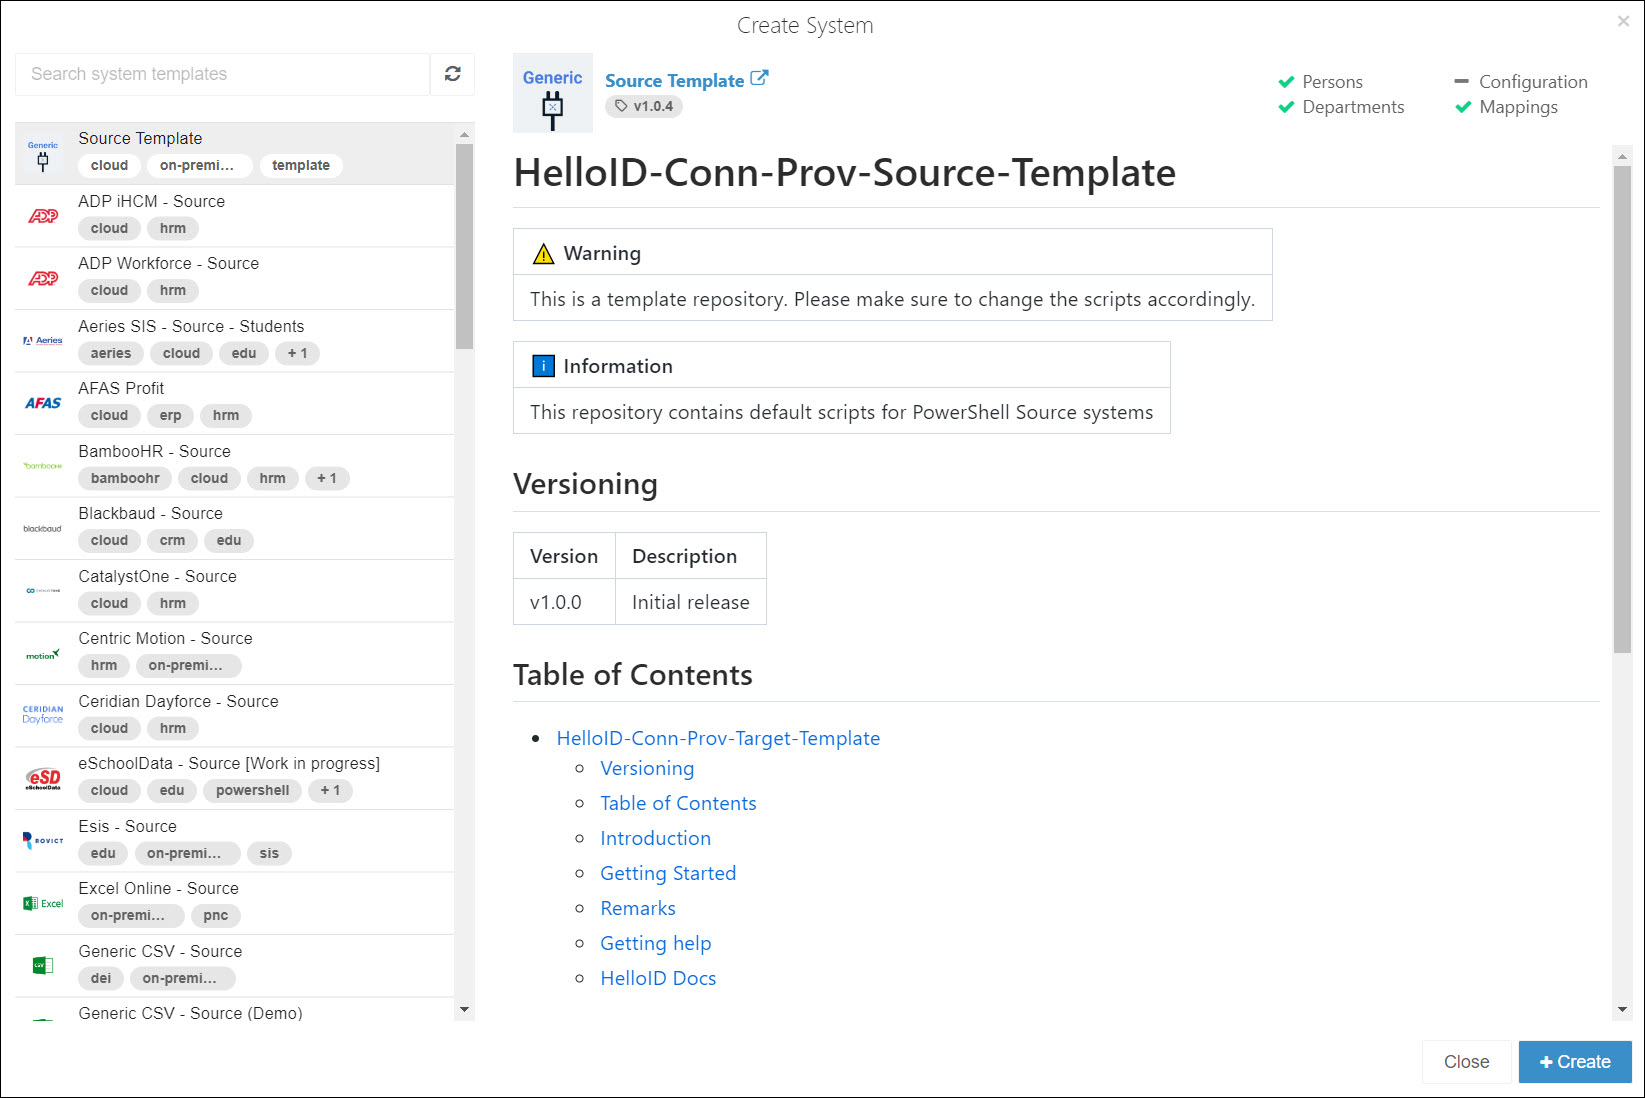Select the AFAS Profit template
1645x1098 pixels.
(235, 403)
